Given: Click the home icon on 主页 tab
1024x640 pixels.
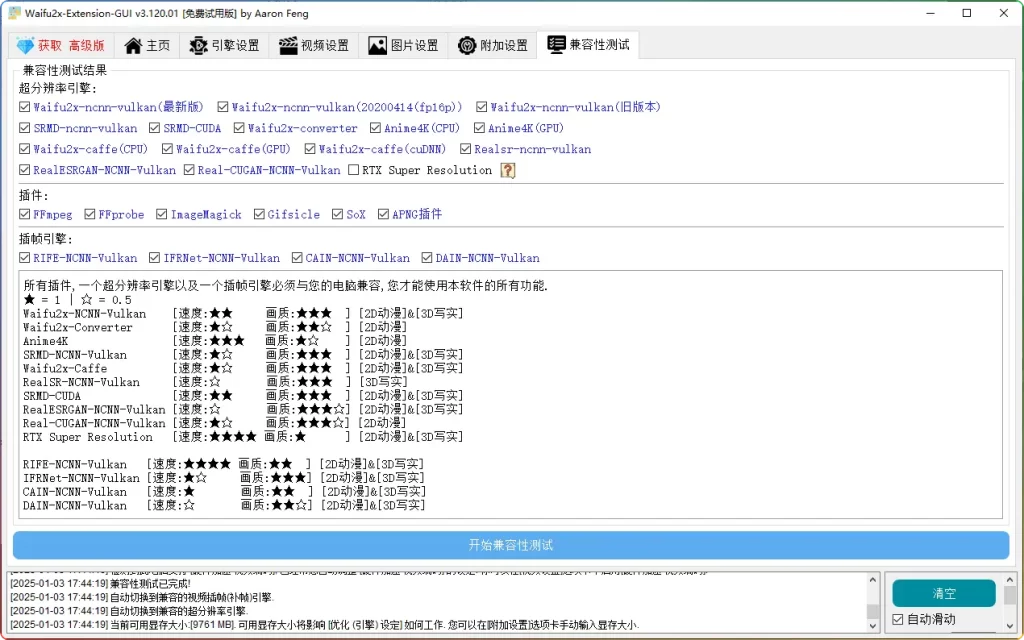Looking at the screenshot, I should 133,46.
